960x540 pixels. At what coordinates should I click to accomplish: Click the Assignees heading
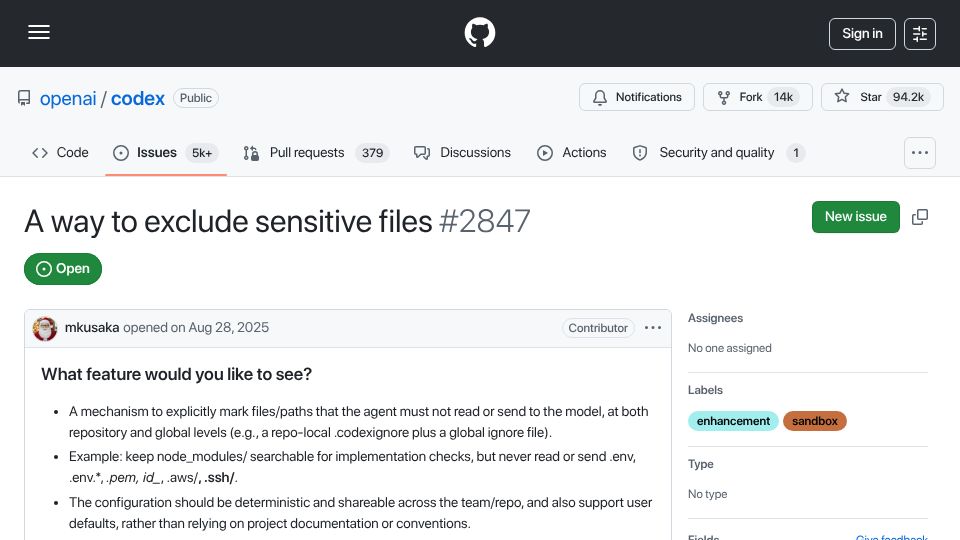tap(715, 318)
